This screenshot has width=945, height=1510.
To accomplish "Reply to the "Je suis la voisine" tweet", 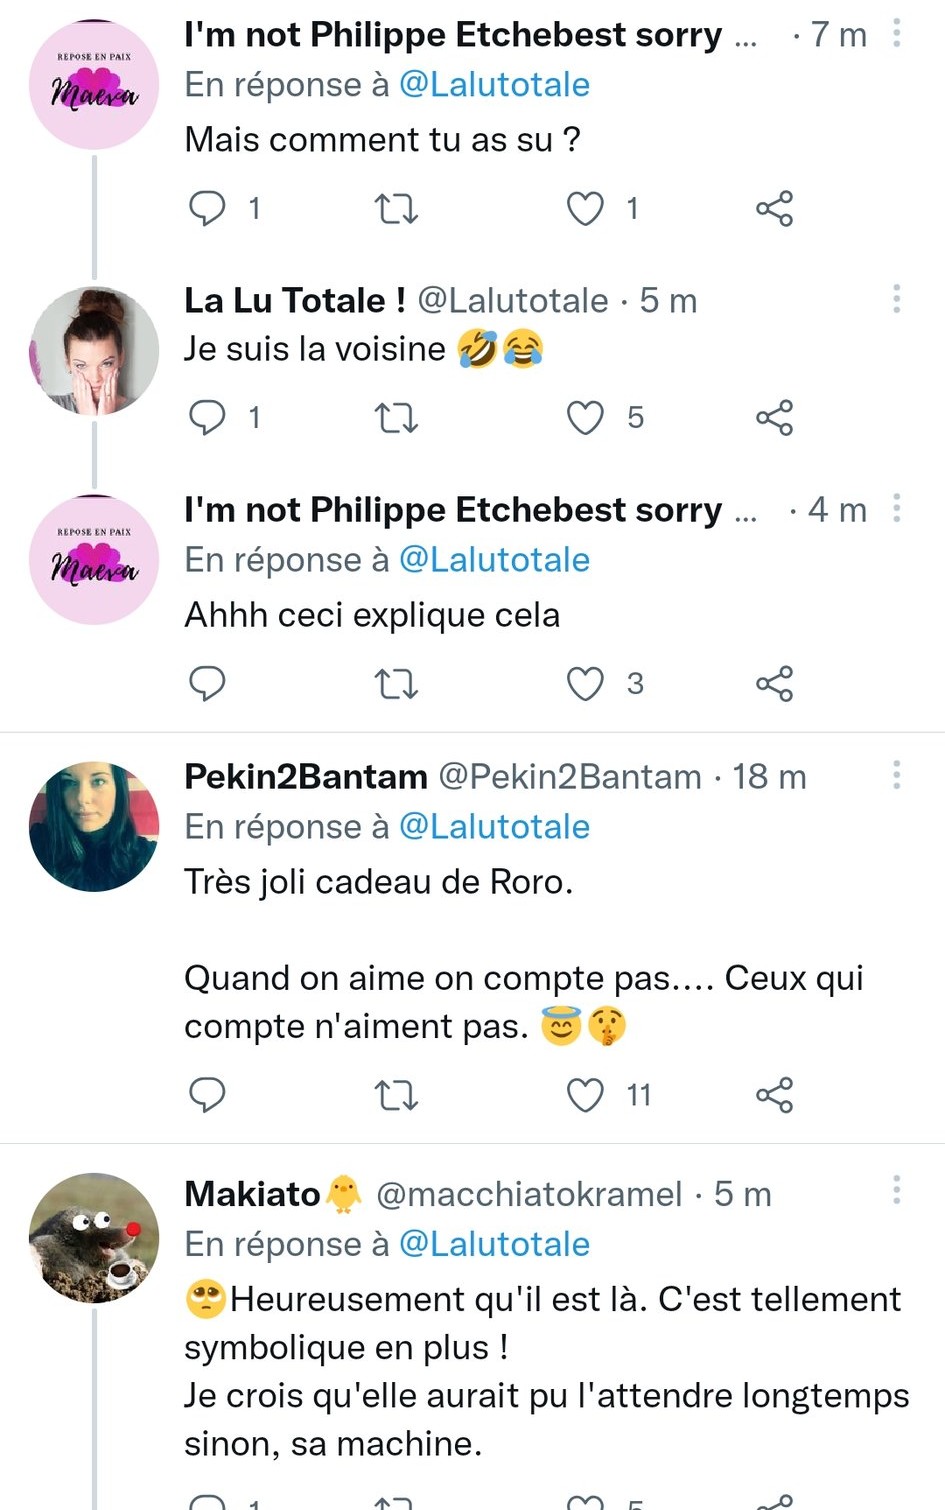I will pos(207,417).
